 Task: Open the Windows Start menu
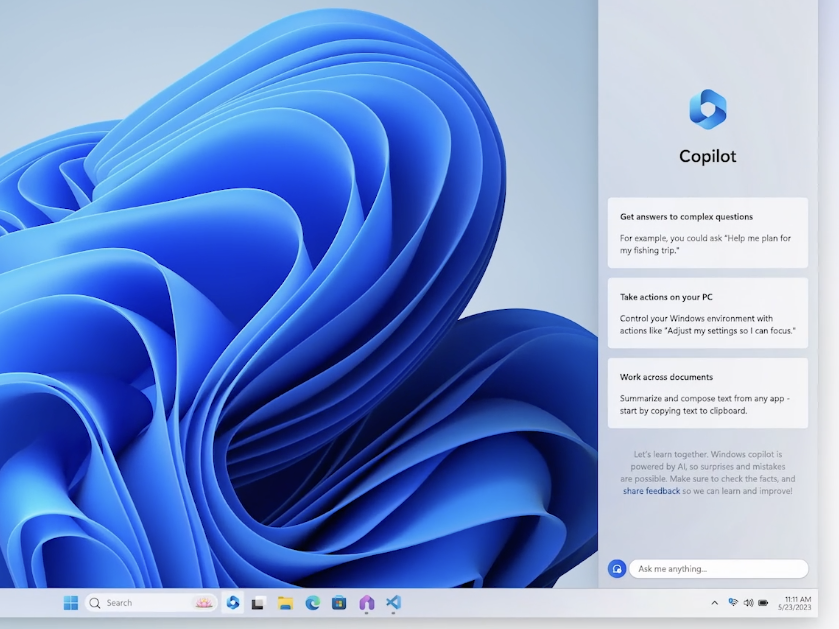point(71,603)
